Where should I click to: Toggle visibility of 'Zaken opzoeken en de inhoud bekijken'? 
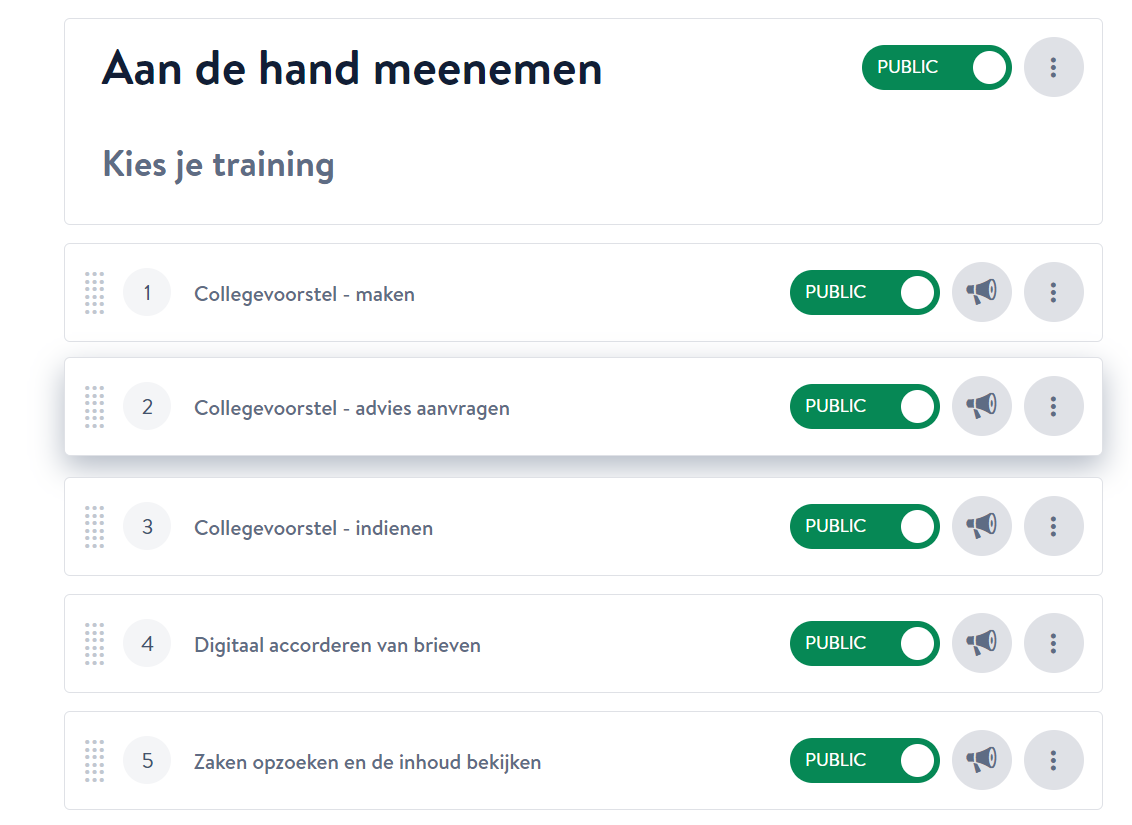pos(864,760)
